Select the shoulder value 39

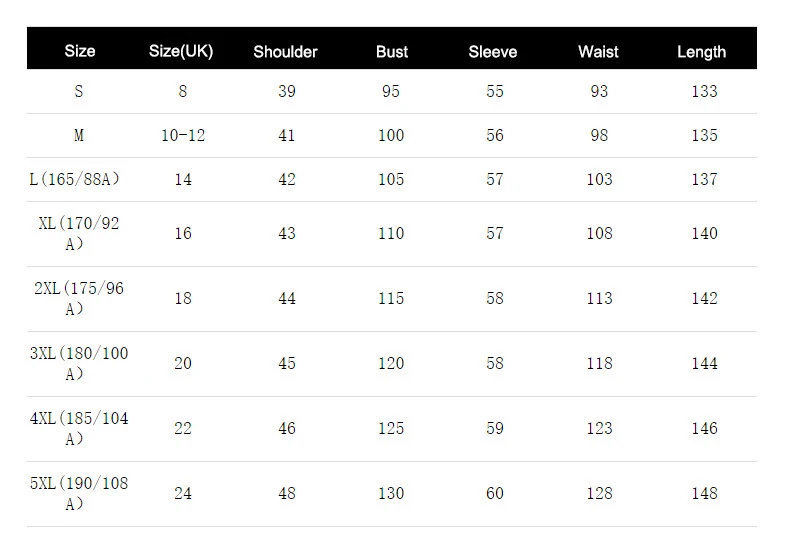pyautogui.click(x=287, y=92)
